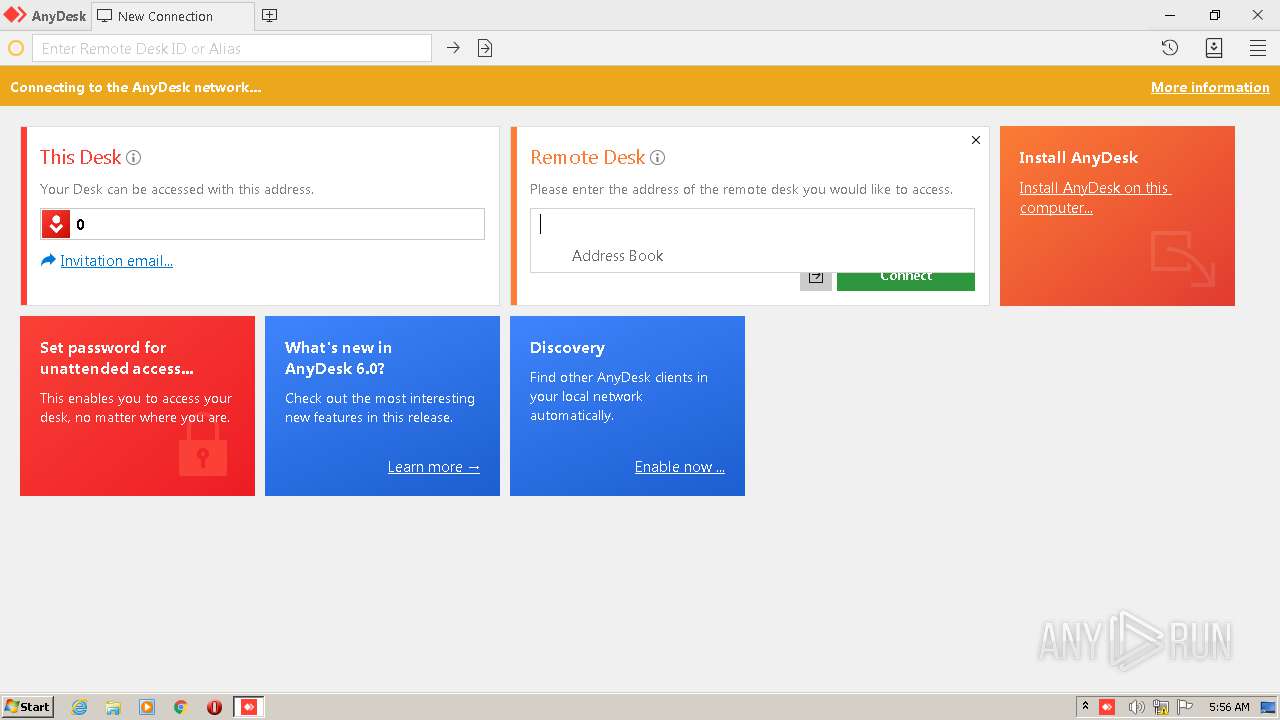Show hidden system tray icons
The width and height of the screenshot is (1280, 720).
tap(1085, 707)
